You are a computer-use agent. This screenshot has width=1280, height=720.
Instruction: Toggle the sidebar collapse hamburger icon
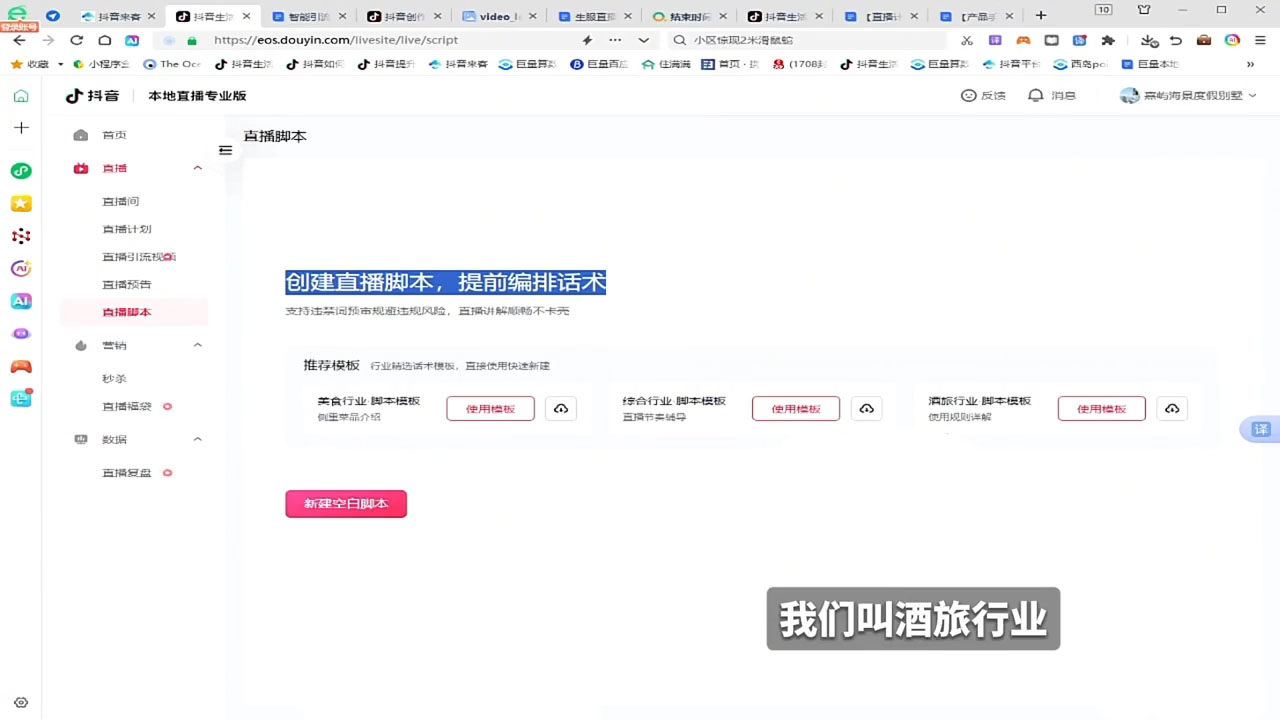coord(225,150)
